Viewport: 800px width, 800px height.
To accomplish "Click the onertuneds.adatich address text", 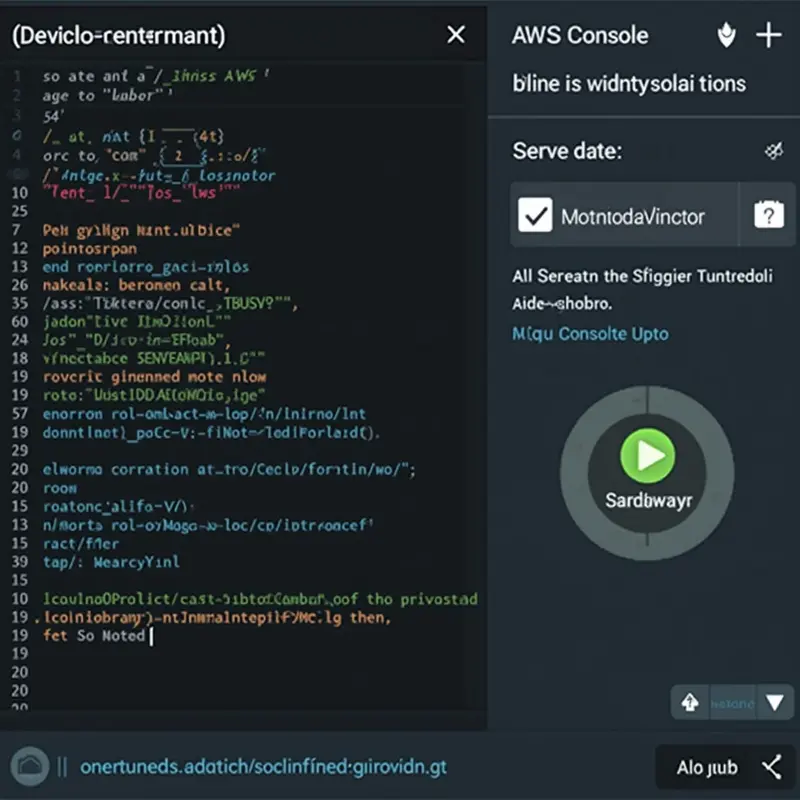I will [x=263, y=767].
